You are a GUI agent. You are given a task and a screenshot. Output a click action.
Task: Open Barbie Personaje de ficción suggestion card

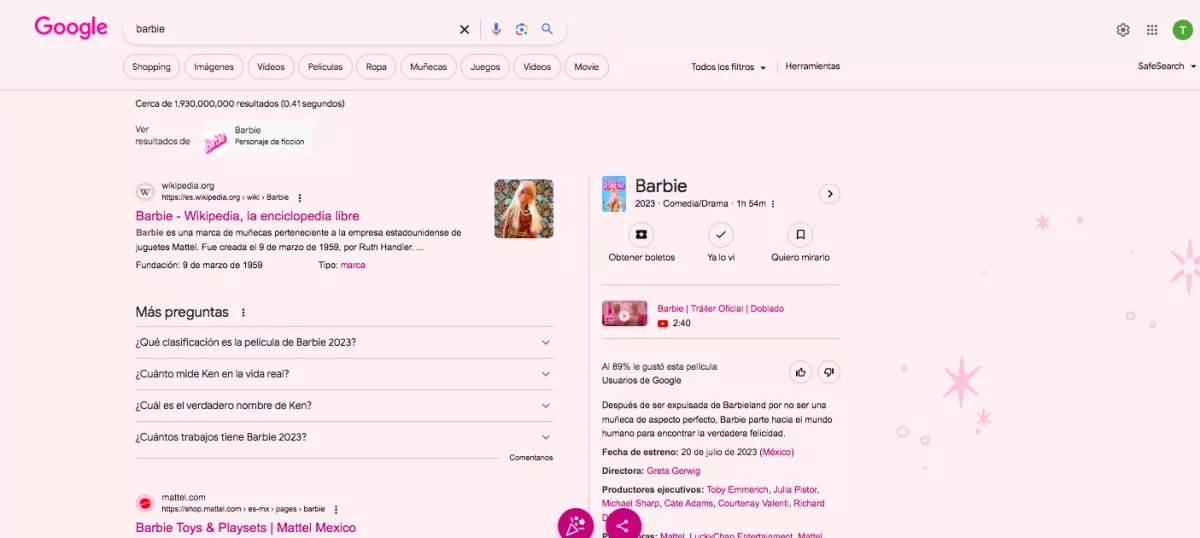coord(257,136)
